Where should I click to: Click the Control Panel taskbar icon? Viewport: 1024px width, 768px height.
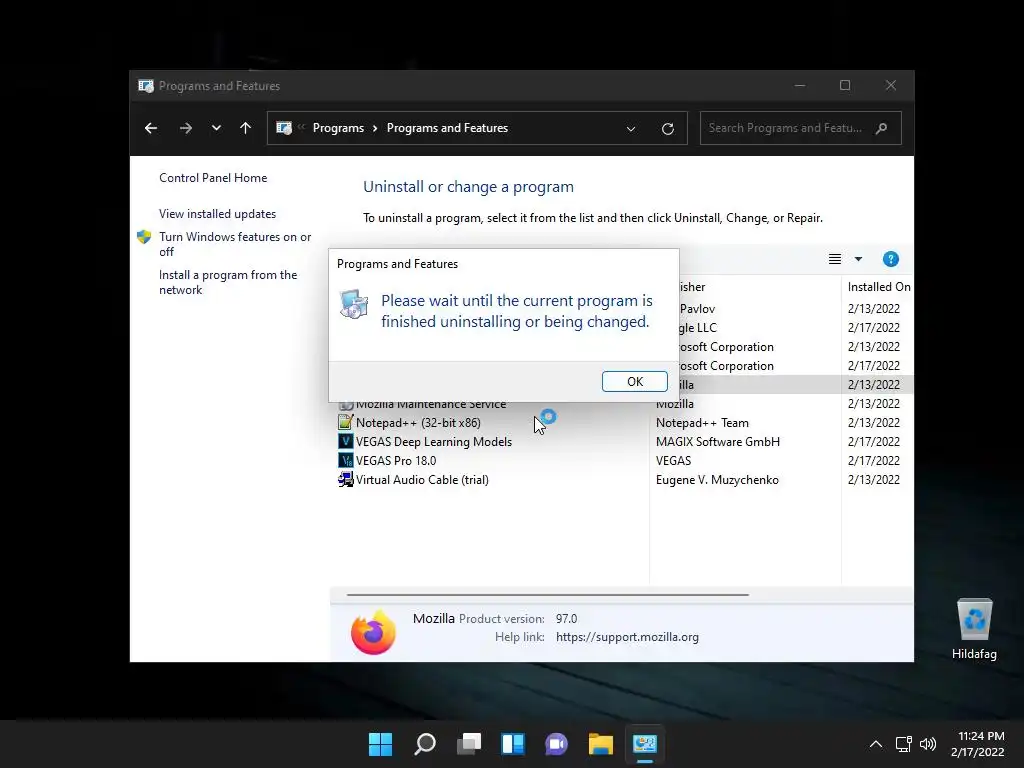click(x=645, y=744)
